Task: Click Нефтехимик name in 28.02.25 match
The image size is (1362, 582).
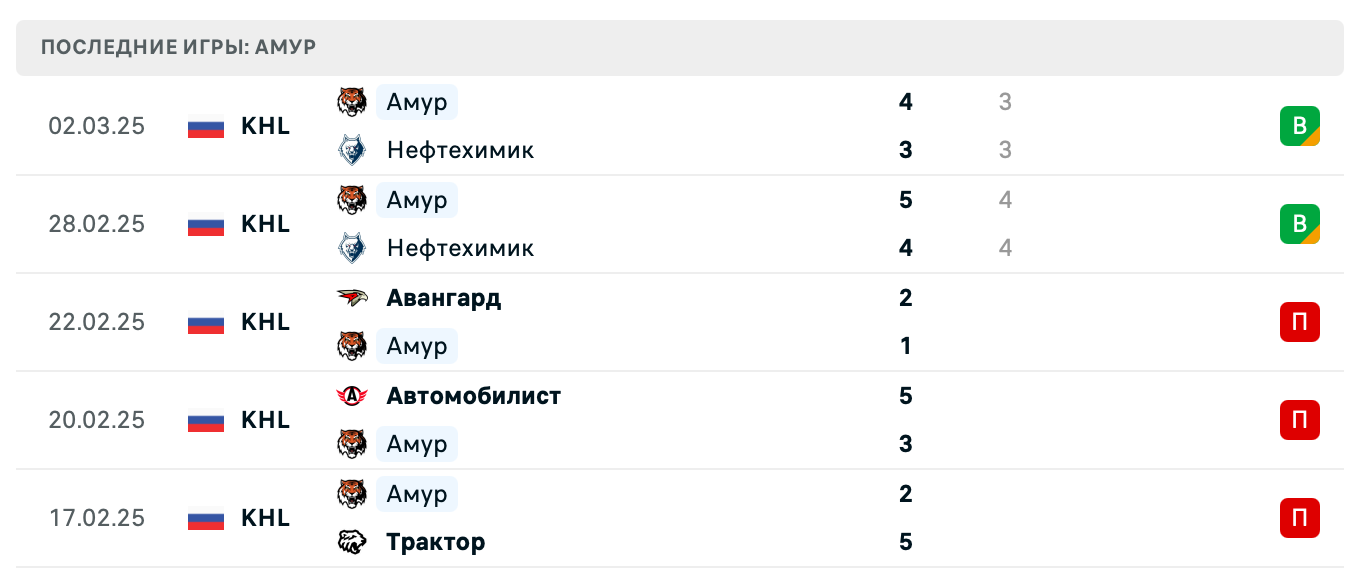Action: click(x=460, y=248)
